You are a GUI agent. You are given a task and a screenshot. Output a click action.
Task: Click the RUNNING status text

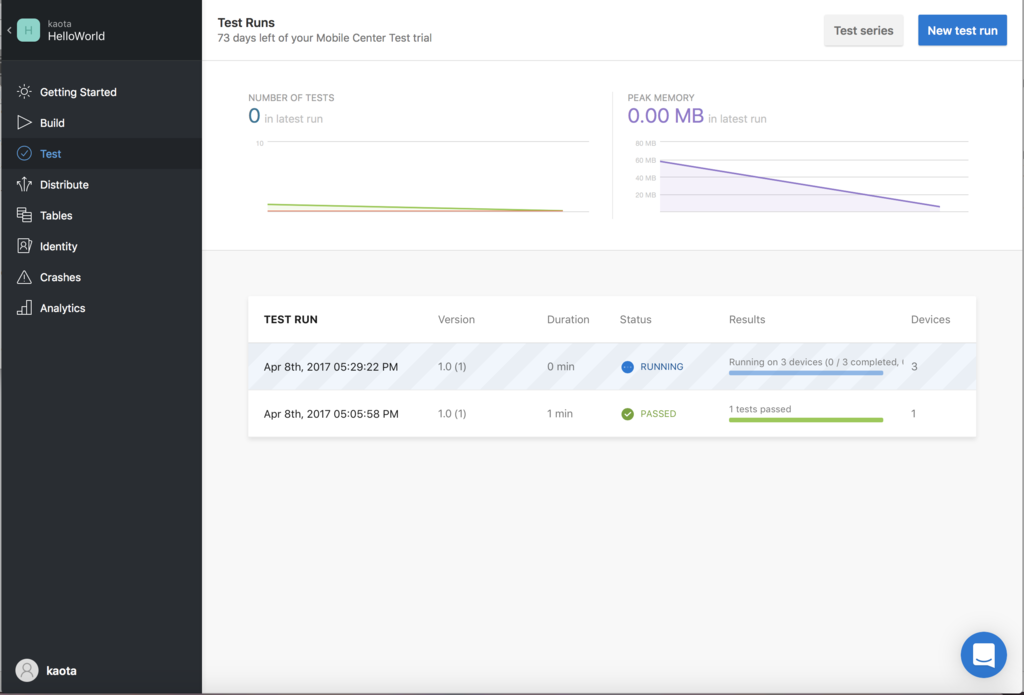pos(662,367)
